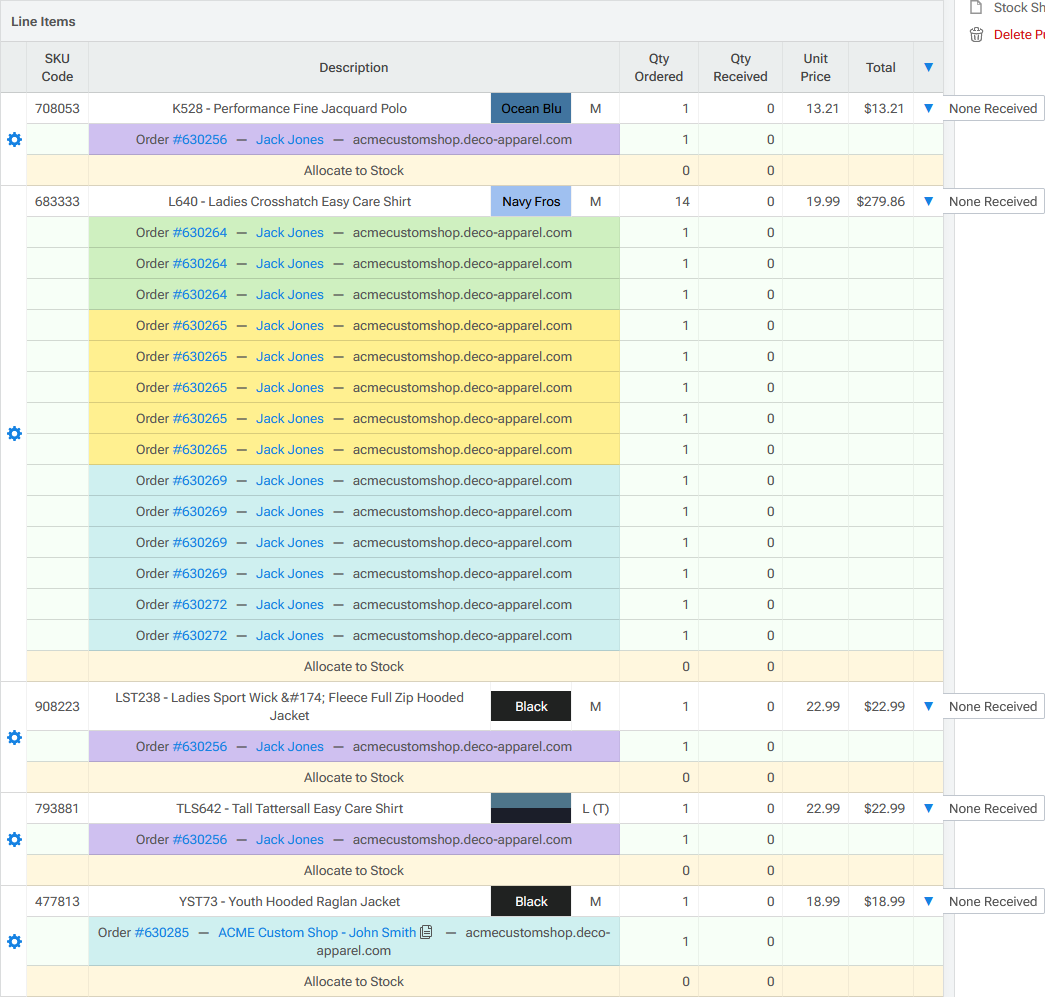Click Allocate to Stock row under LST238 Jacket
This screenshot has width=1045, height=997.
click(x=354, y=778)
